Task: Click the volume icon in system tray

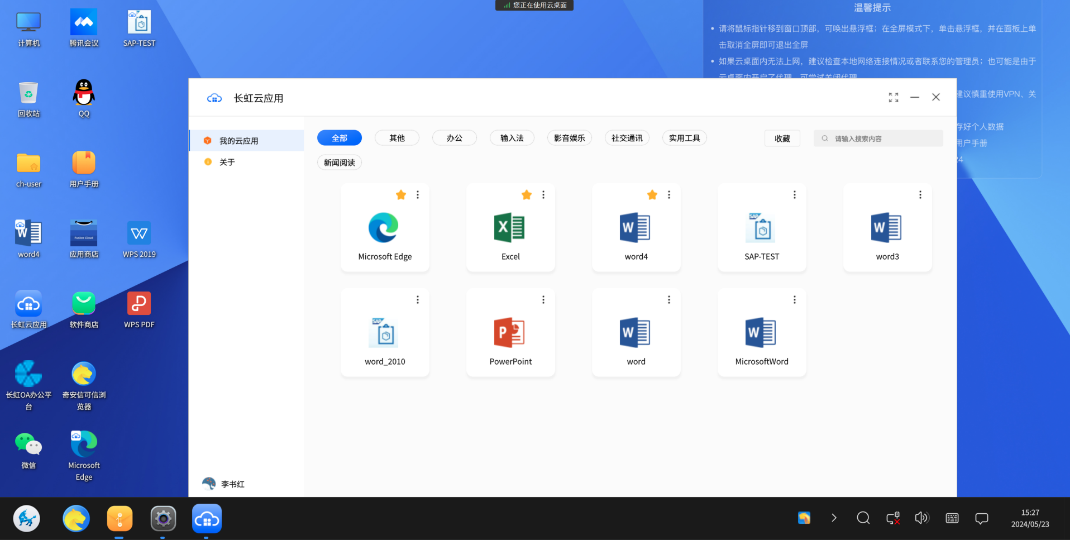Action: (x=922, y=518)
